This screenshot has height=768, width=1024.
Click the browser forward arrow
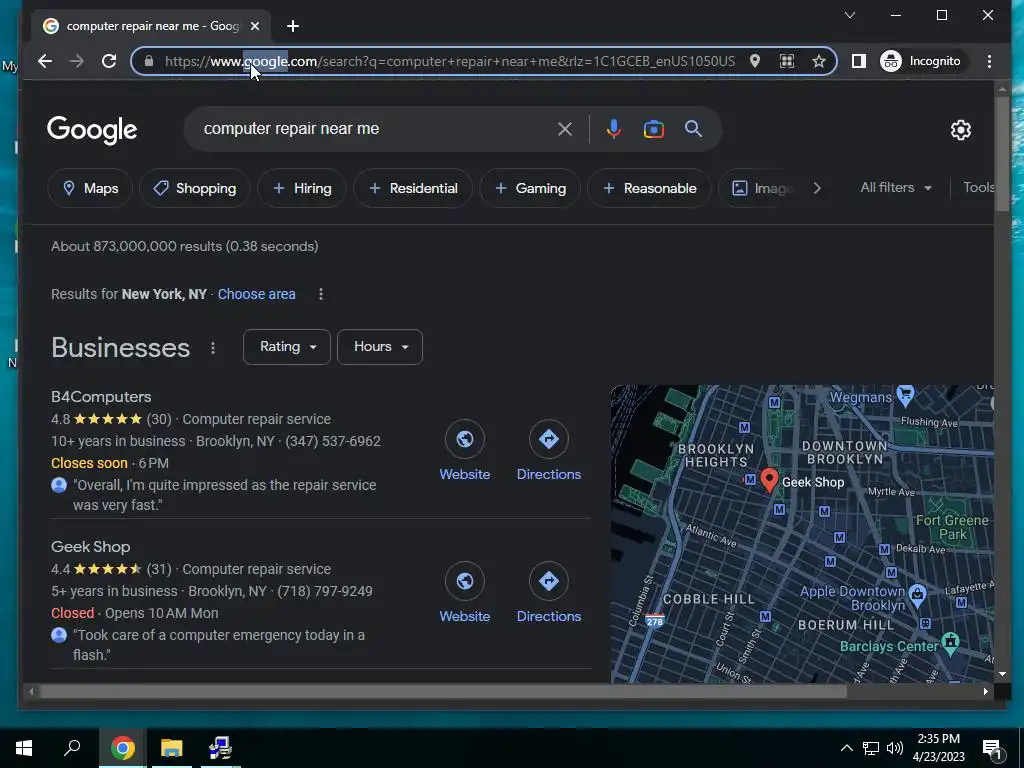77,61
